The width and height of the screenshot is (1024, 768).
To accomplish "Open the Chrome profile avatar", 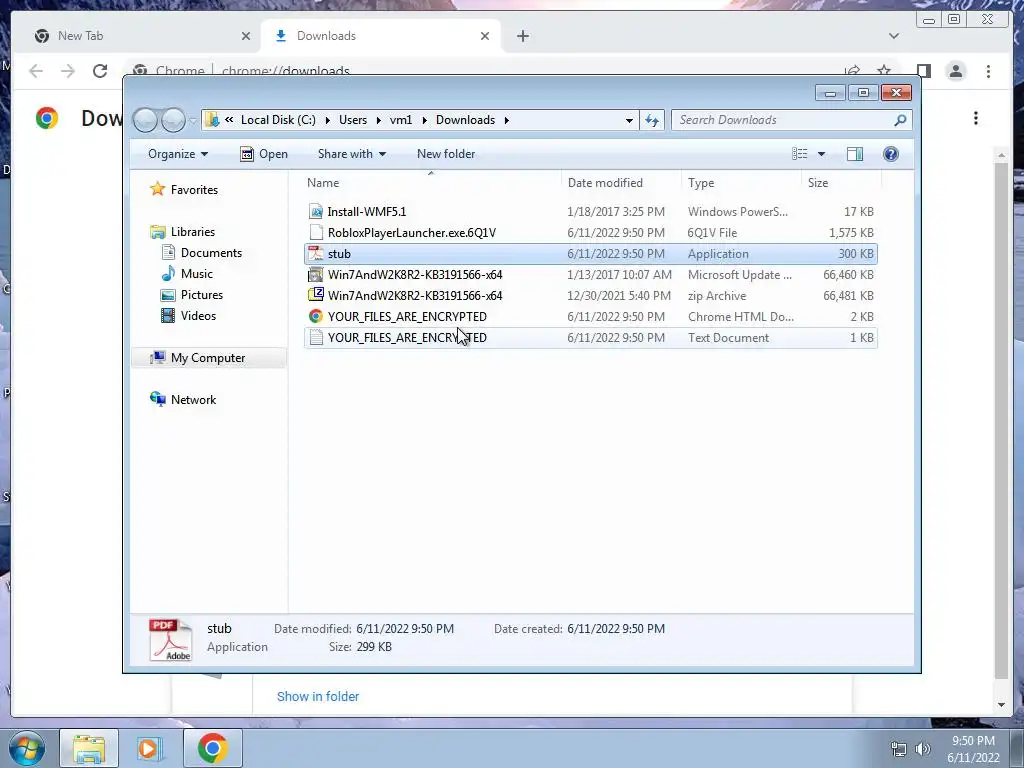I will click(956, 71).
